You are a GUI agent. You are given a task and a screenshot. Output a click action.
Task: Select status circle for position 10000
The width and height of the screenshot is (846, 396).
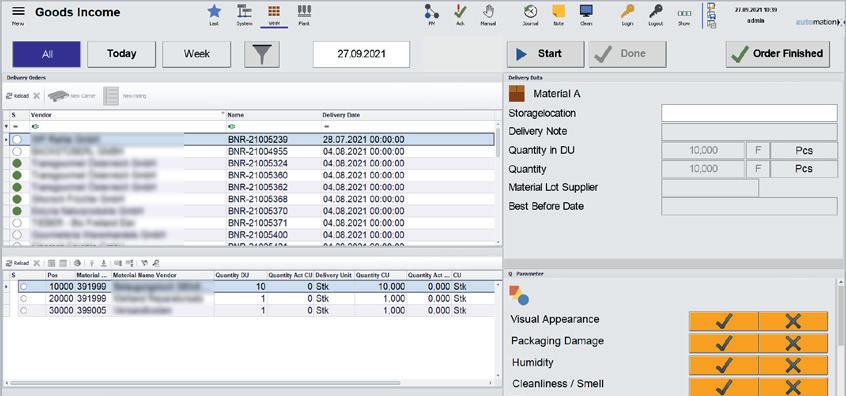pyautogui.click(x=24, y=286)
